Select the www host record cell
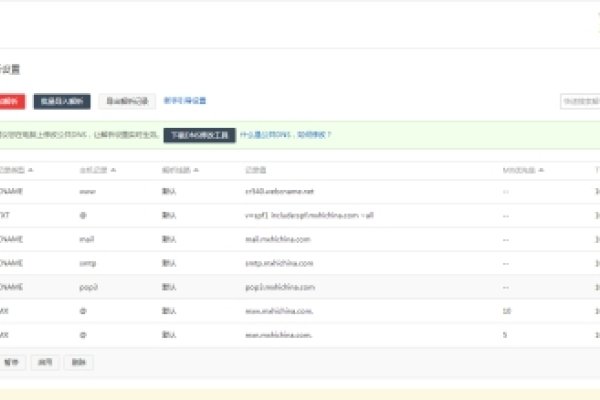Screen dimensions: 600x400 coord(88,191)
